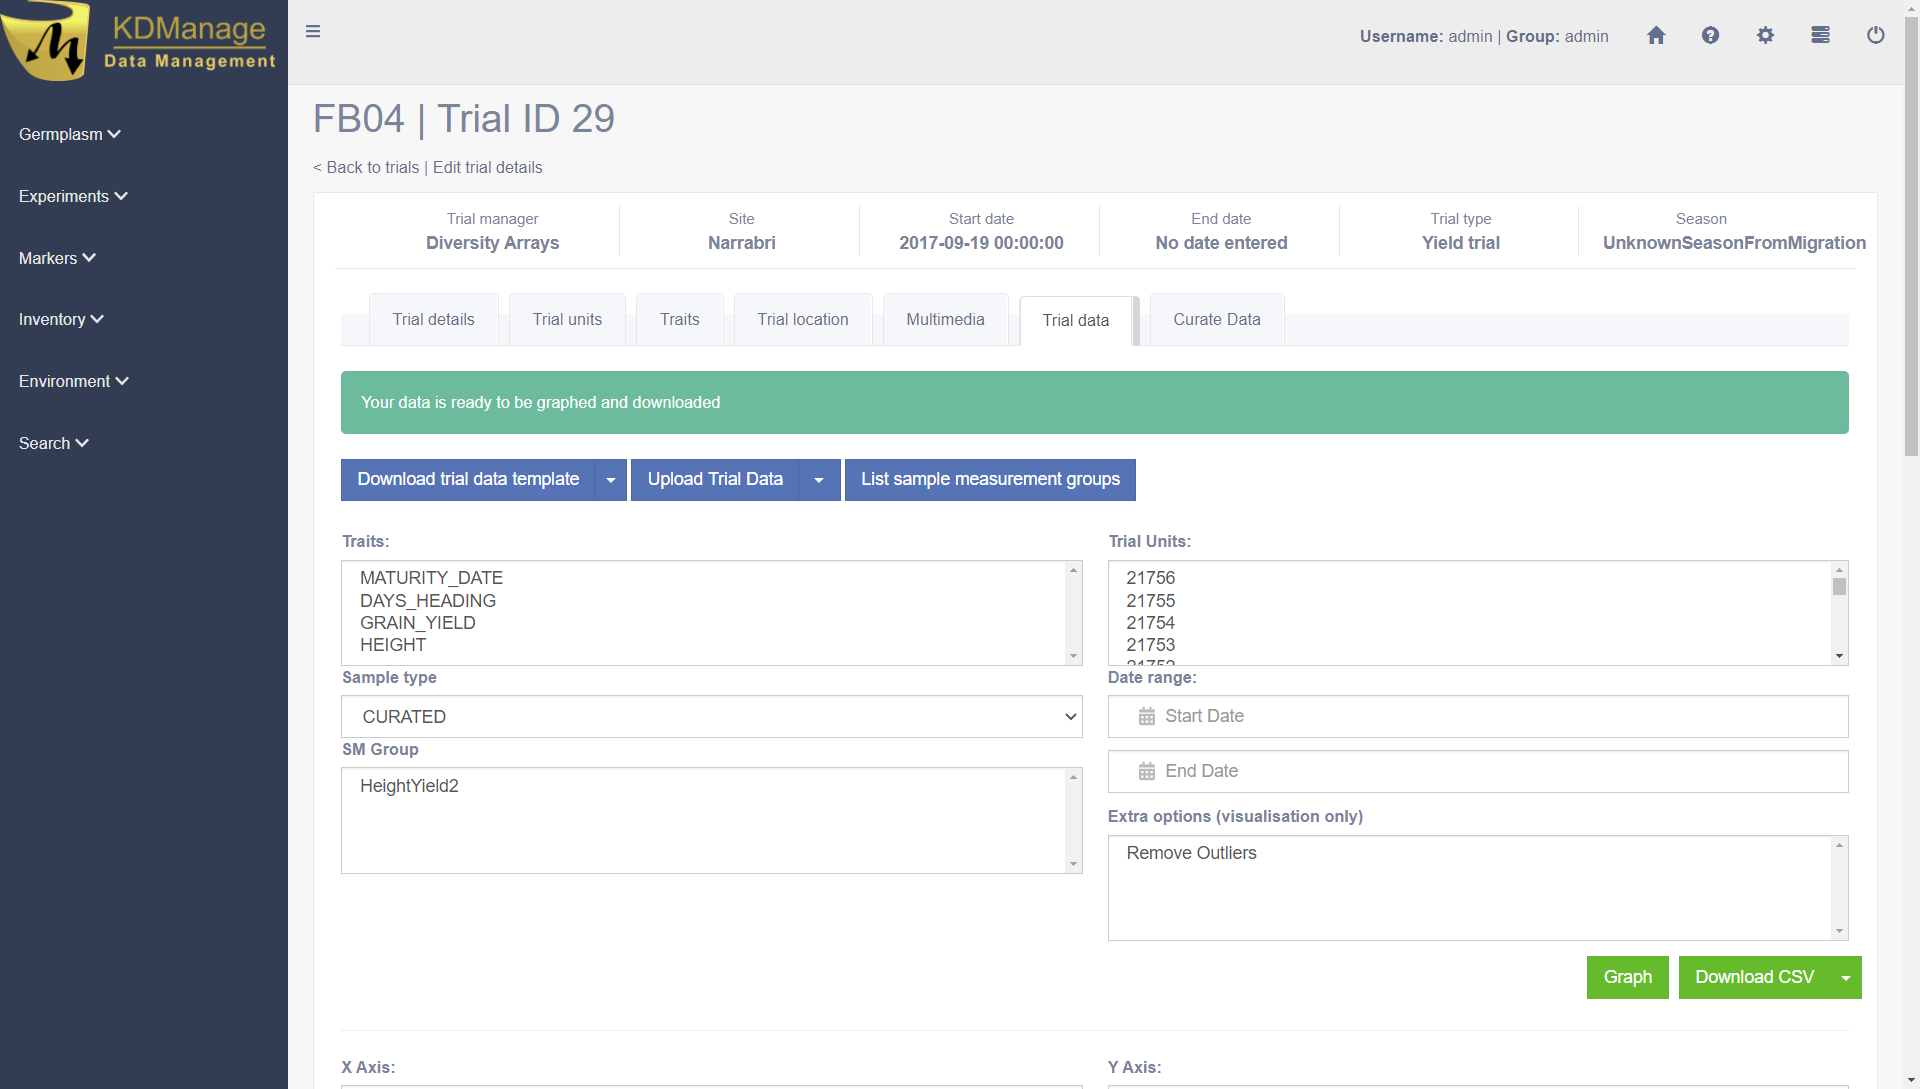Expand the Germplasm sidebar menu
Viewport: 1920px width, 1089px height.
coord(69,135)
